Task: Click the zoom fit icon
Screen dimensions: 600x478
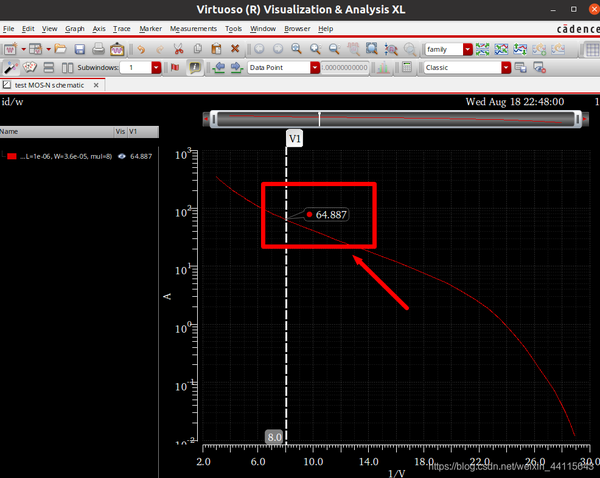Action: tap(371, 49)
